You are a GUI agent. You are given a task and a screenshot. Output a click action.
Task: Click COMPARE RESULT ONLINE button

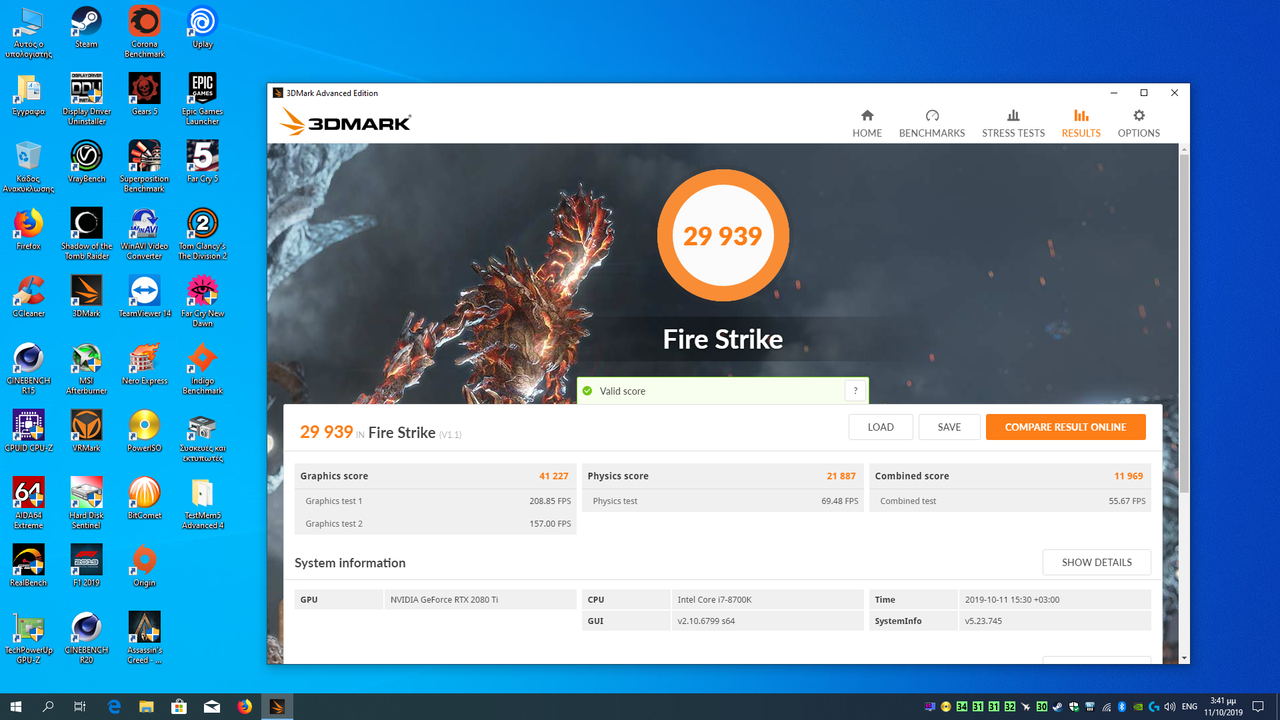click(x=1066, y=427)
